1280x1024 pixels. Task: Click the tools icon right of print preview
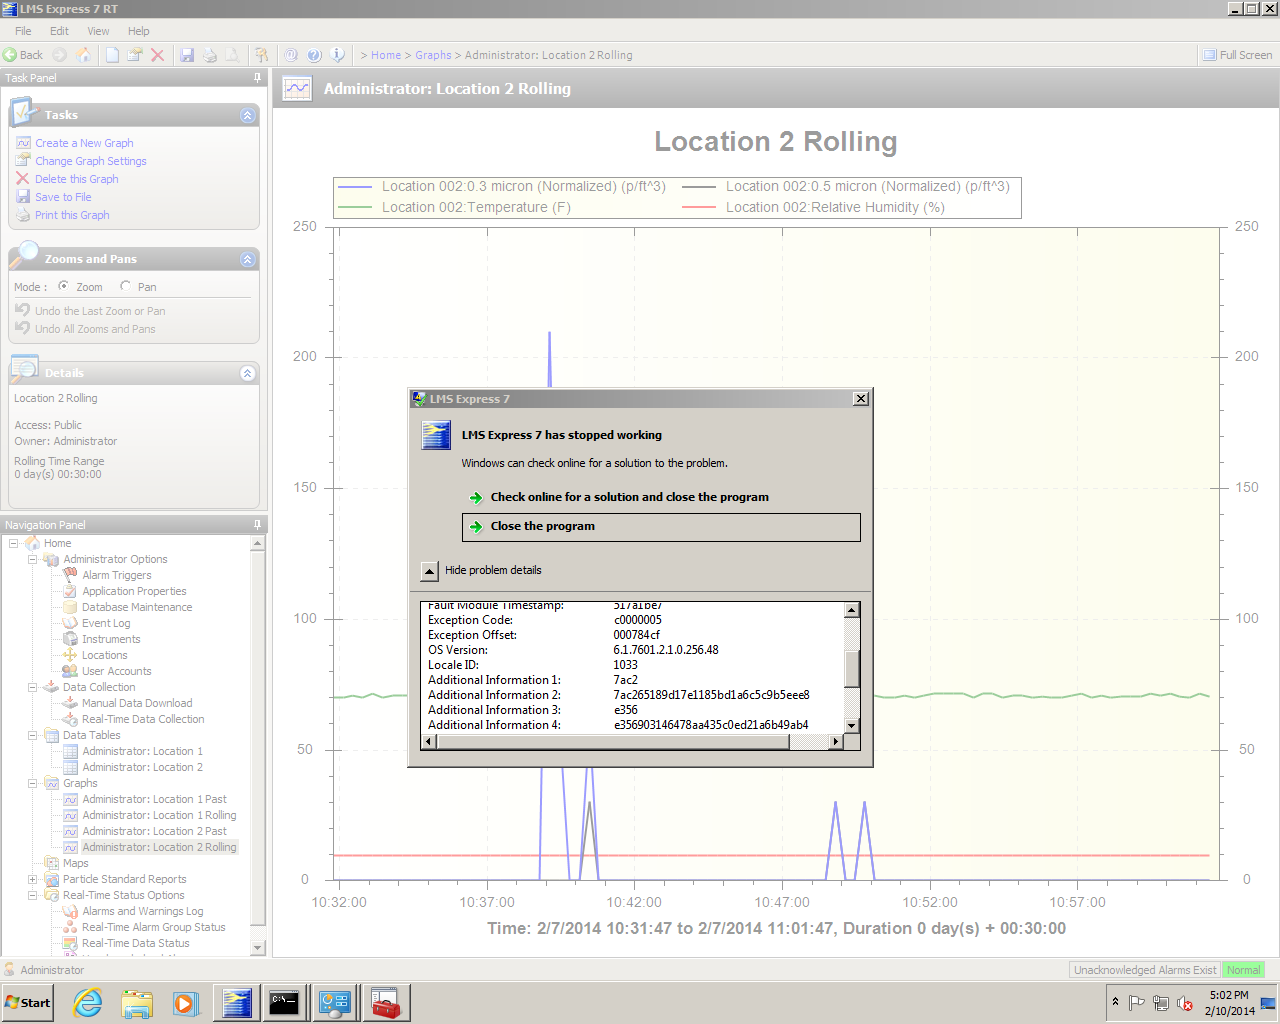(x=261, y=55)
